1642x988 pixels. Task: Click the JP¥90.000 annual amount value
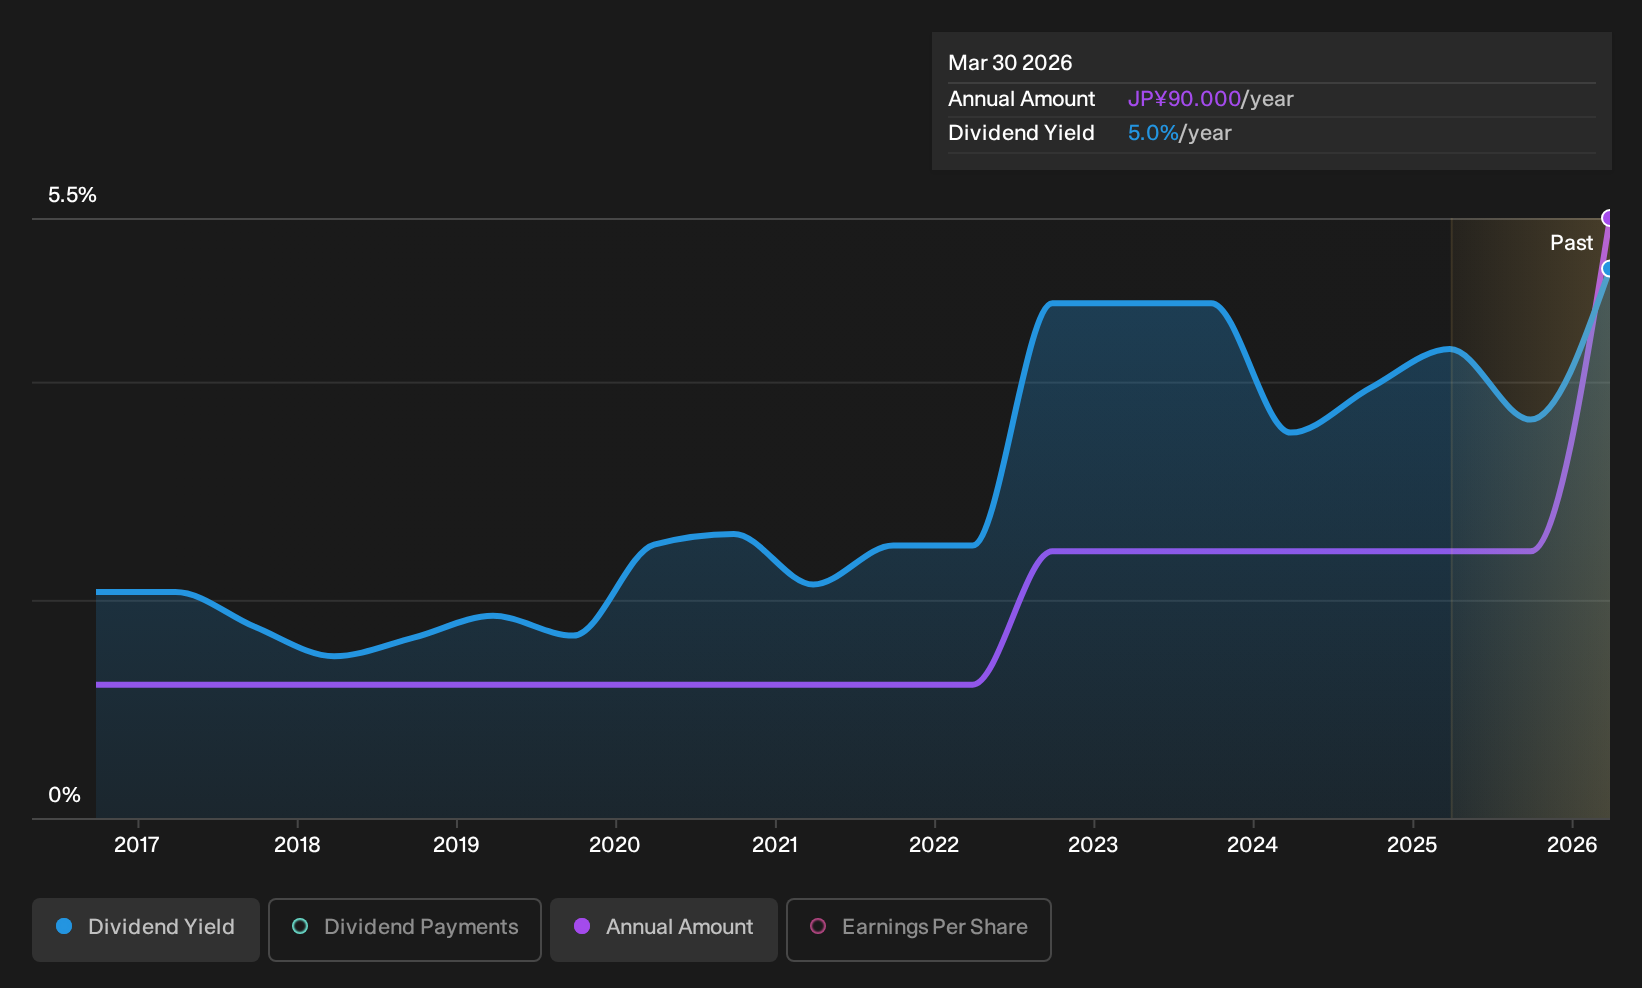click(1184, 99)
